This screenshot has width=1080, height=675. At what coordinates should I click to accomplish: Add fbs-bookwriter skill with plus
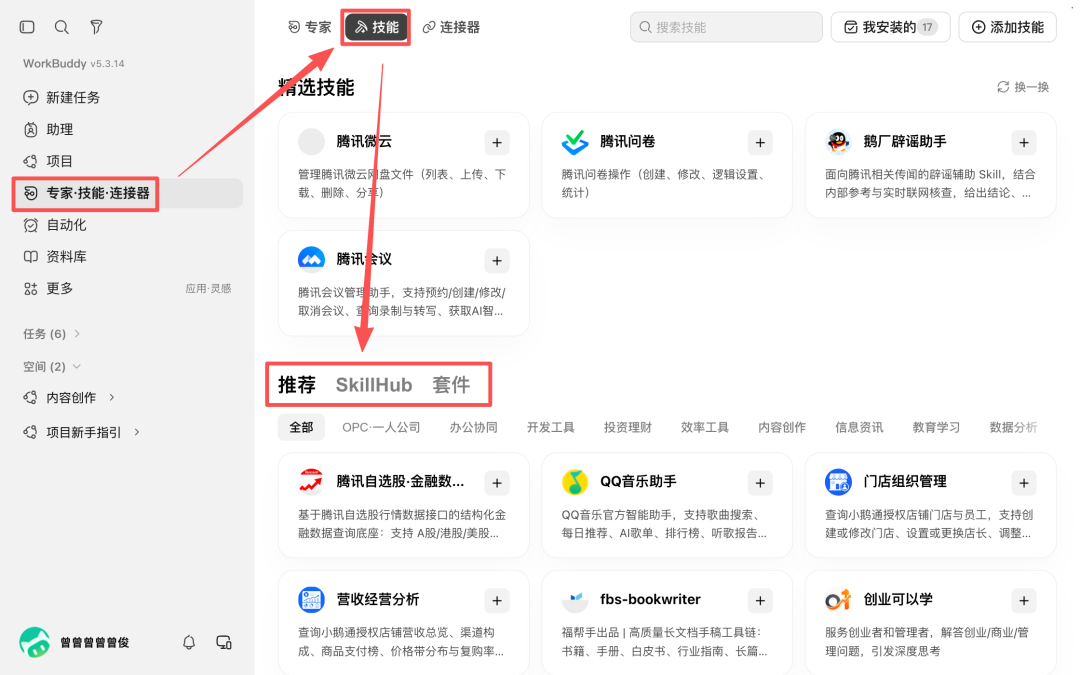[x=760, y=601]
